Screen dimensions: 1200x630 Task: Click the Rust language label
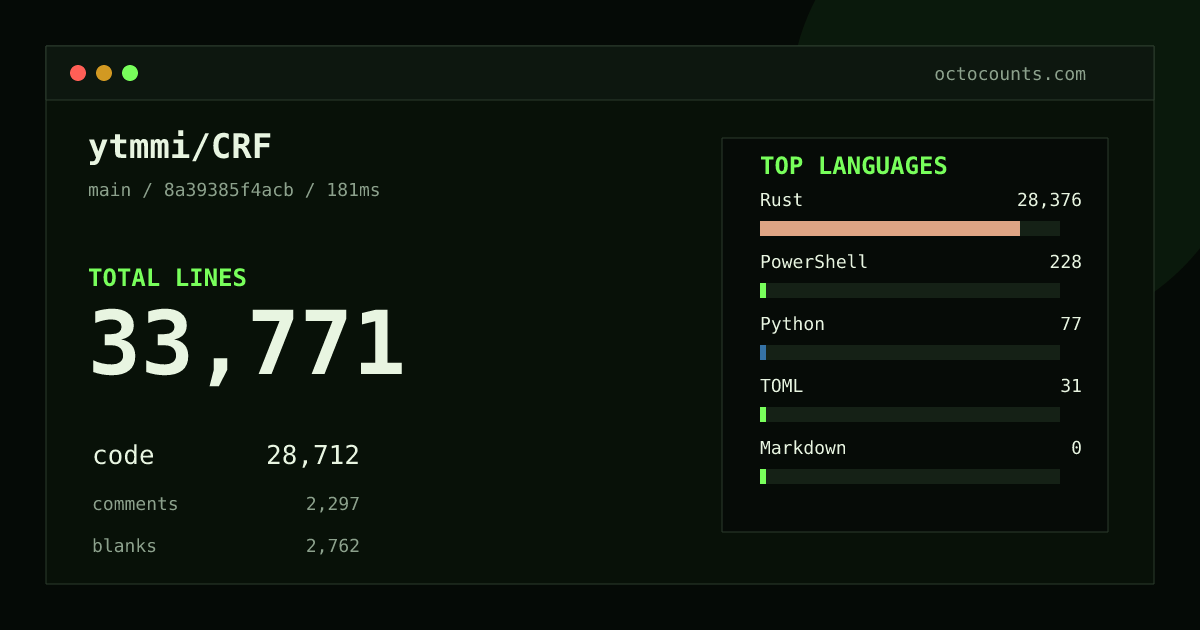coord(781,200)
